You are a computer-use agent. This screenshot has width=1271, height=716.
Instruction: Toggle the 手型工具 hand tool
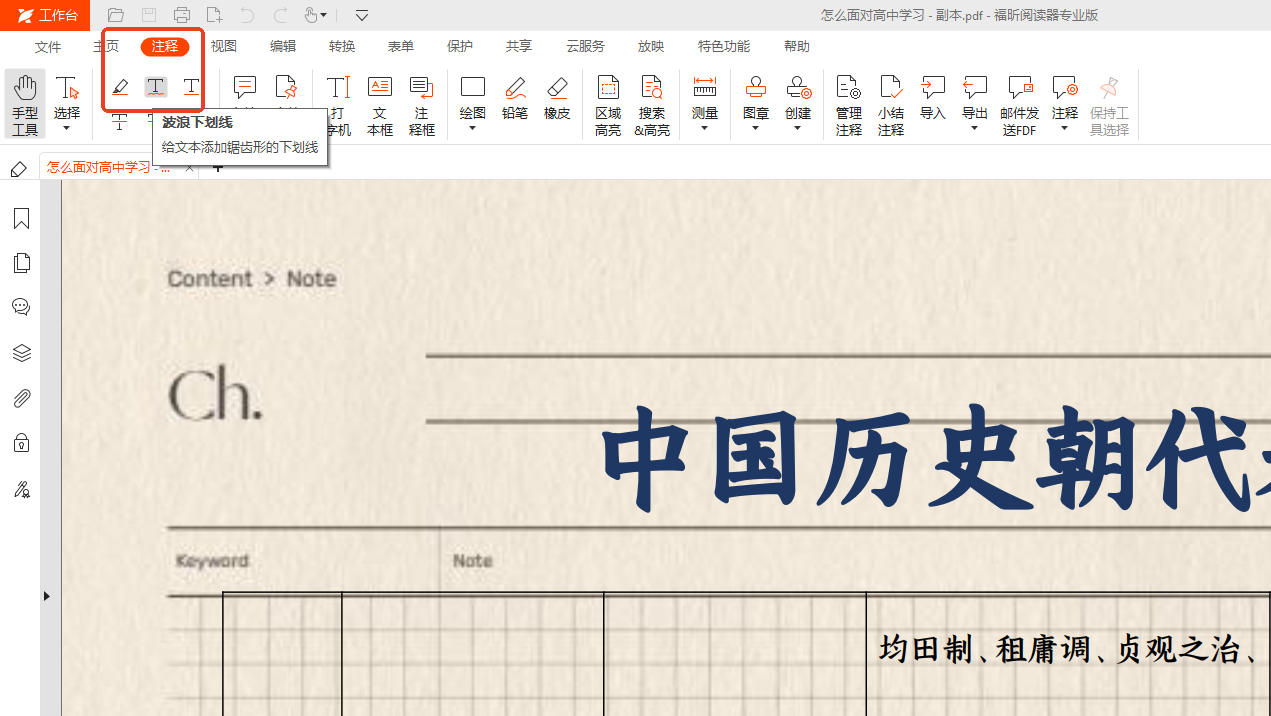[25, 104]
